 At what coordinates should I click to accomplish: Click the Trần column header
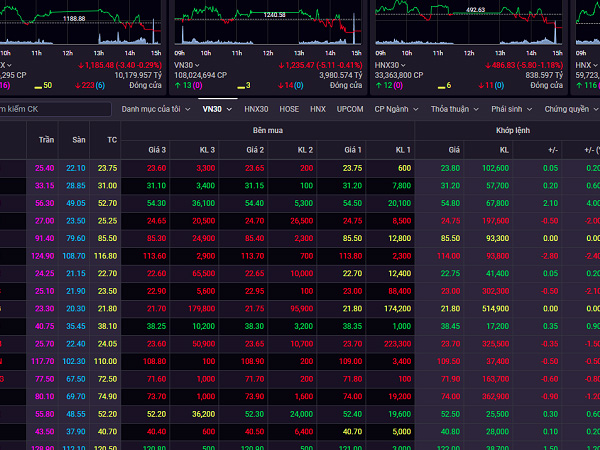pos(46,140)
